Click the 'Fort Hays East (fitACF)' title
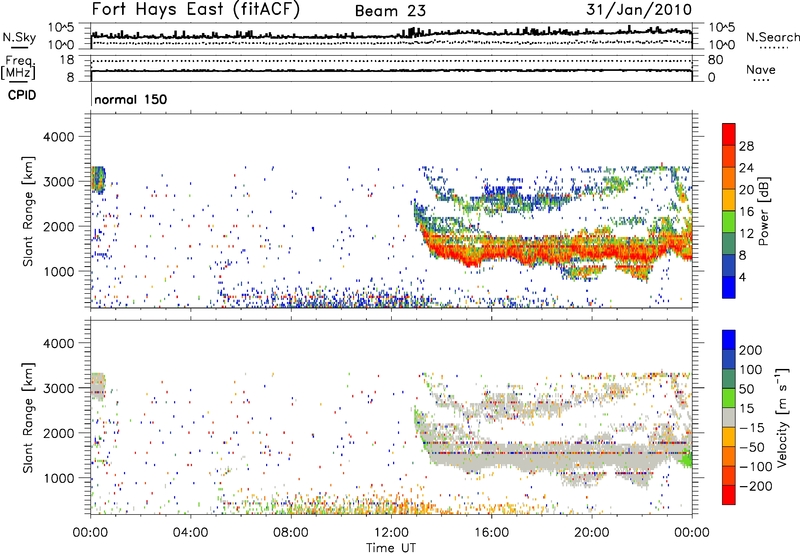The image size is (800, 554). point(195,10)
